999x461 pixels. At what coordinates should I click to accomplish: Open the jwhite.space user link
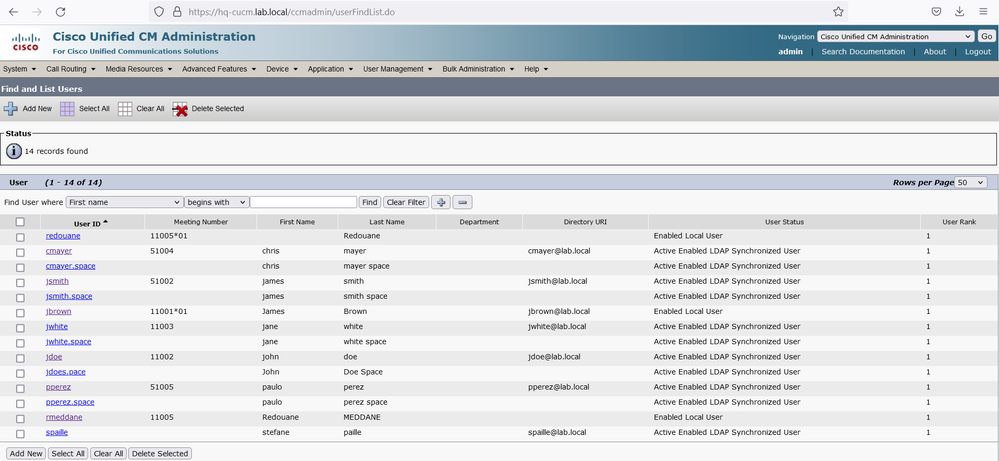[69, 342]
